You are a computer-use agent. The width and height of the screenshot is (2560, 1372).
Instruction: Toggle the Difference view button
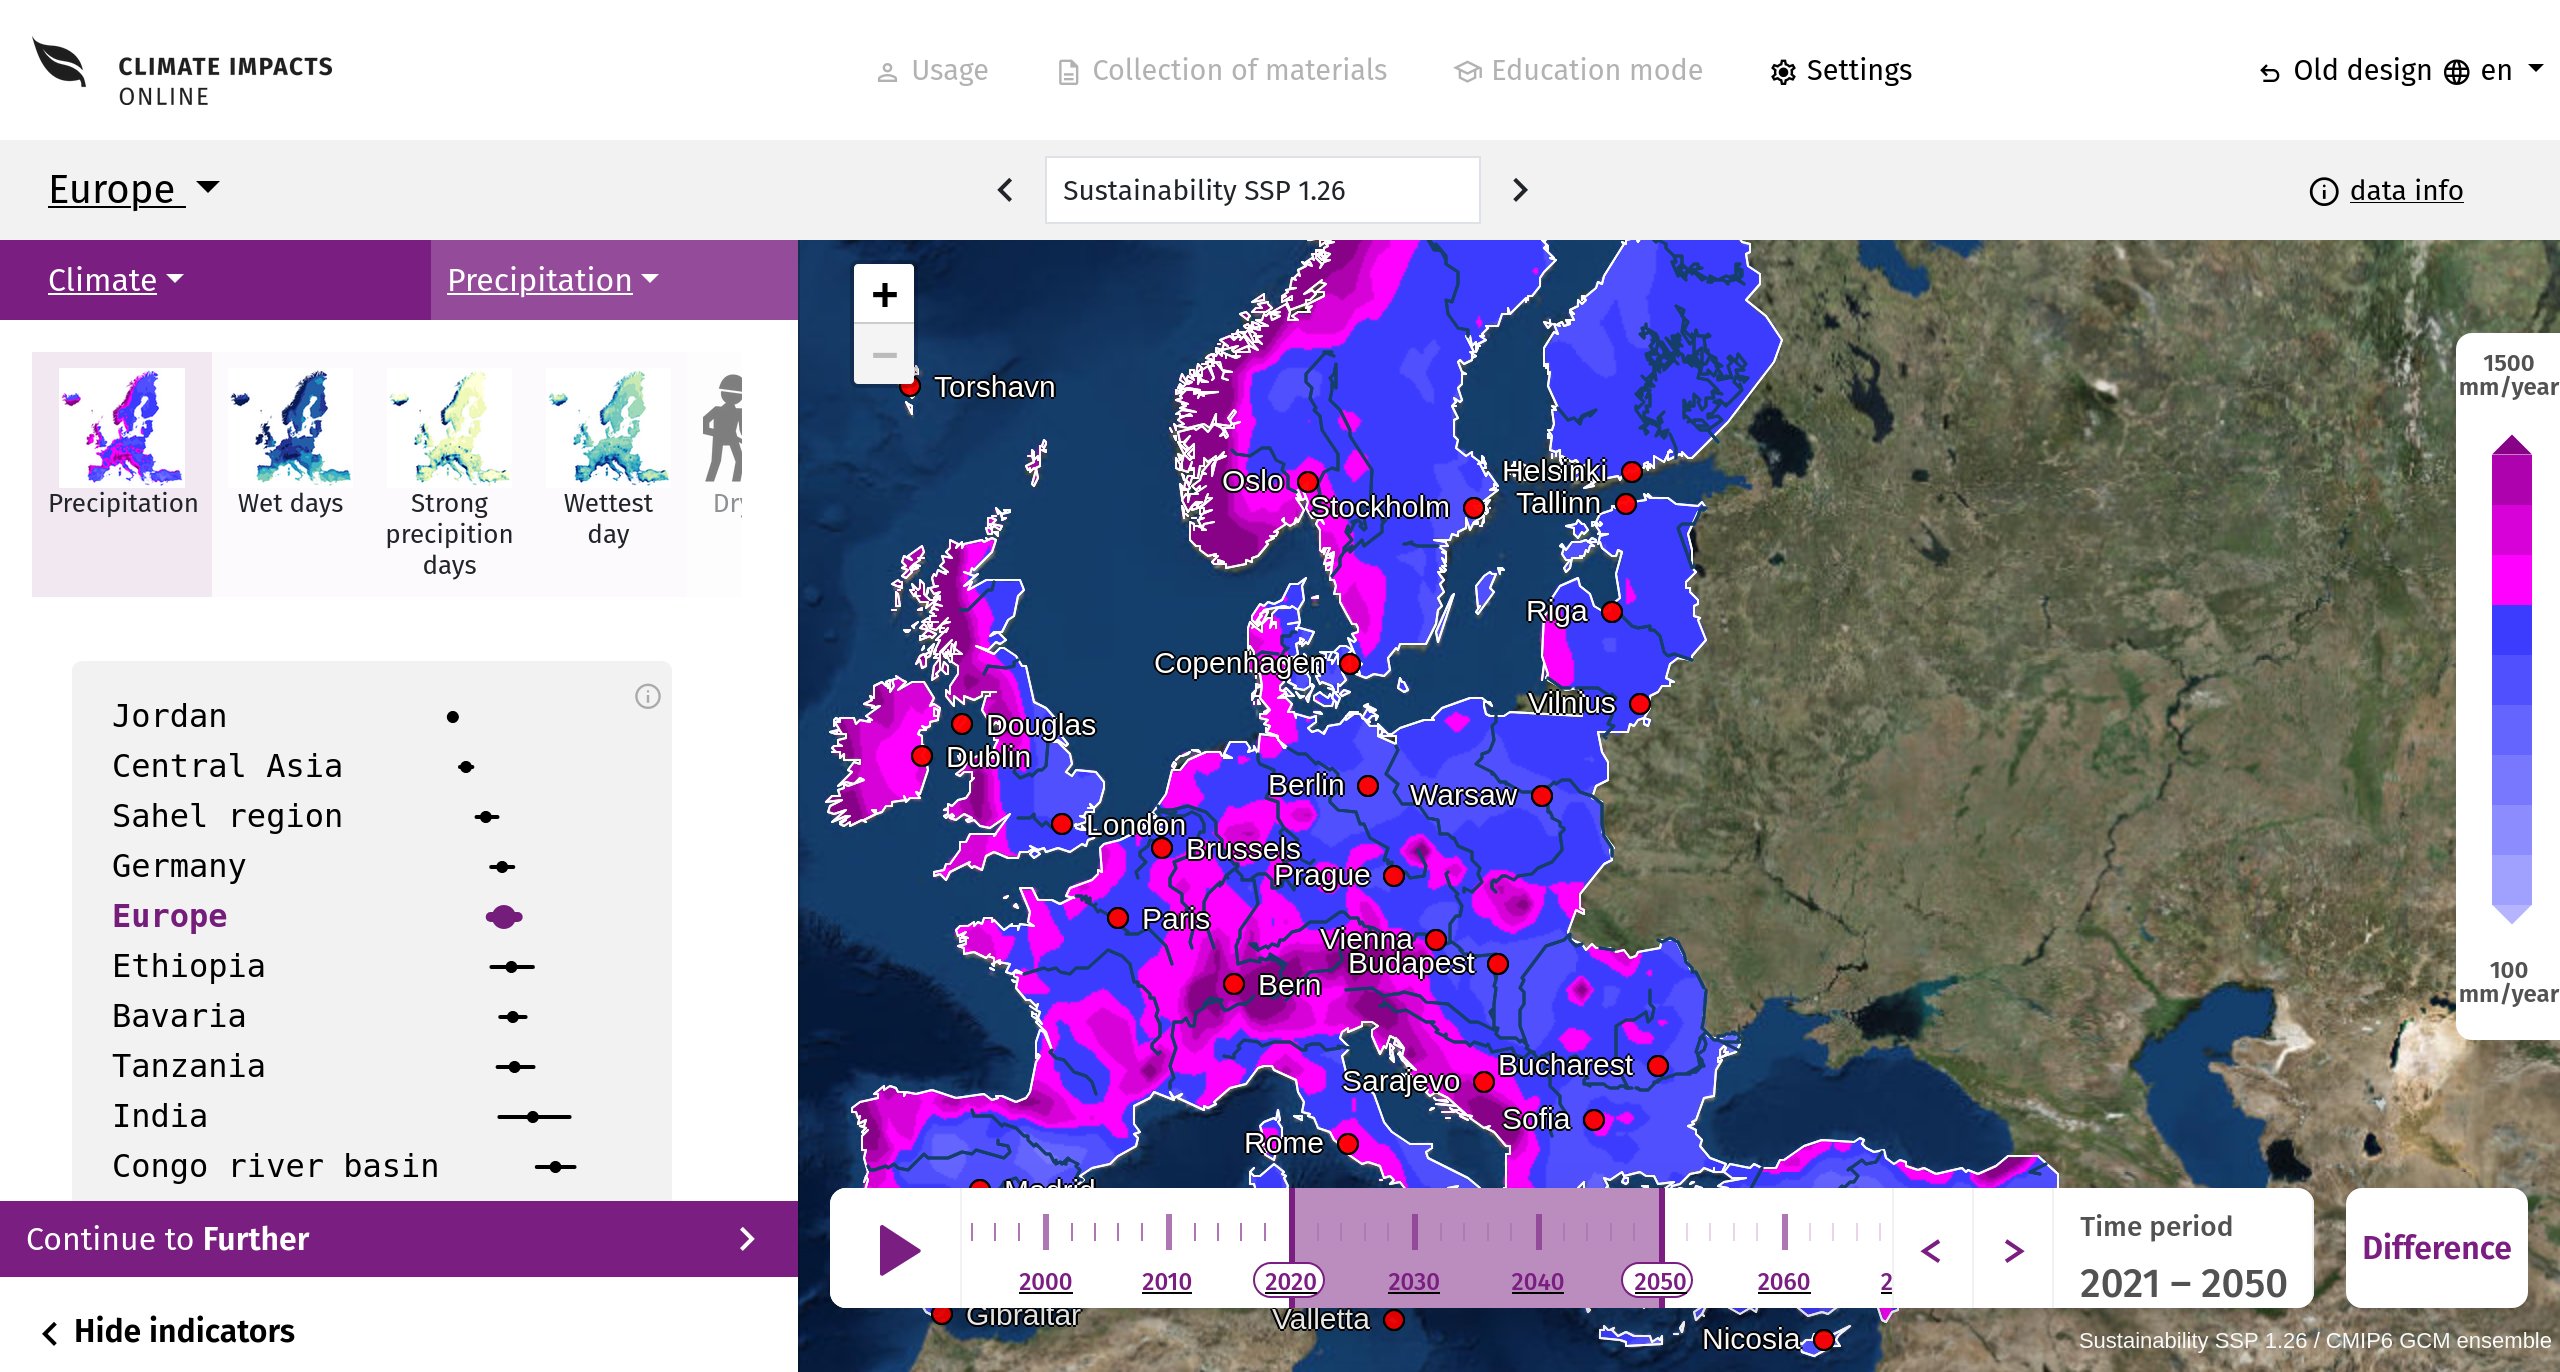pos(2436,1248)
